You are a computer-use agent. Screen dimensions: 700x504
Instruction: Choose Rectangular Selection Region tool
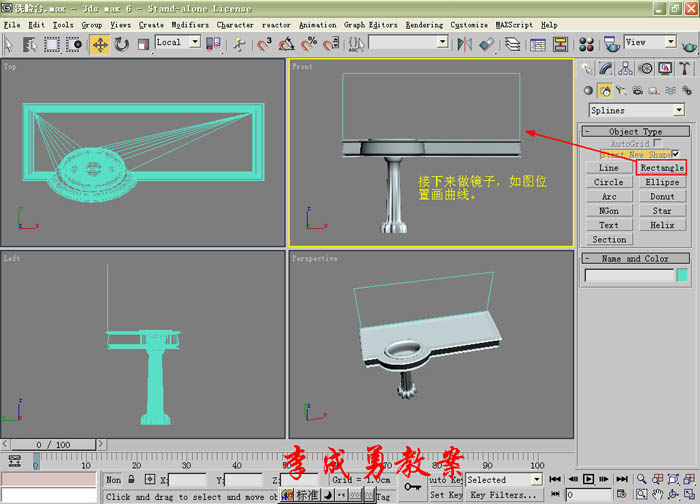point(51,44)
